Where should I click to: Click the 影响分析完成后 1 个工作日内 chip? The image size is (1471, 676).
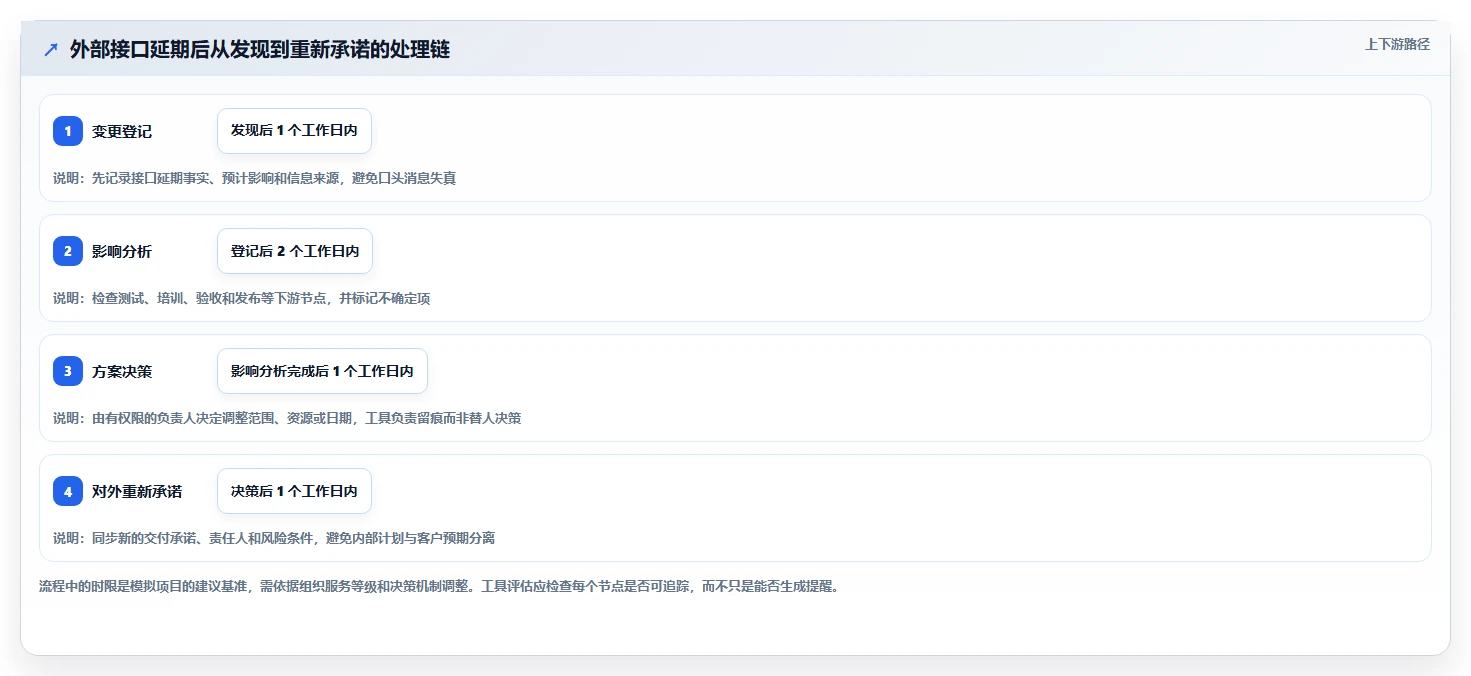tap(322, 371)
